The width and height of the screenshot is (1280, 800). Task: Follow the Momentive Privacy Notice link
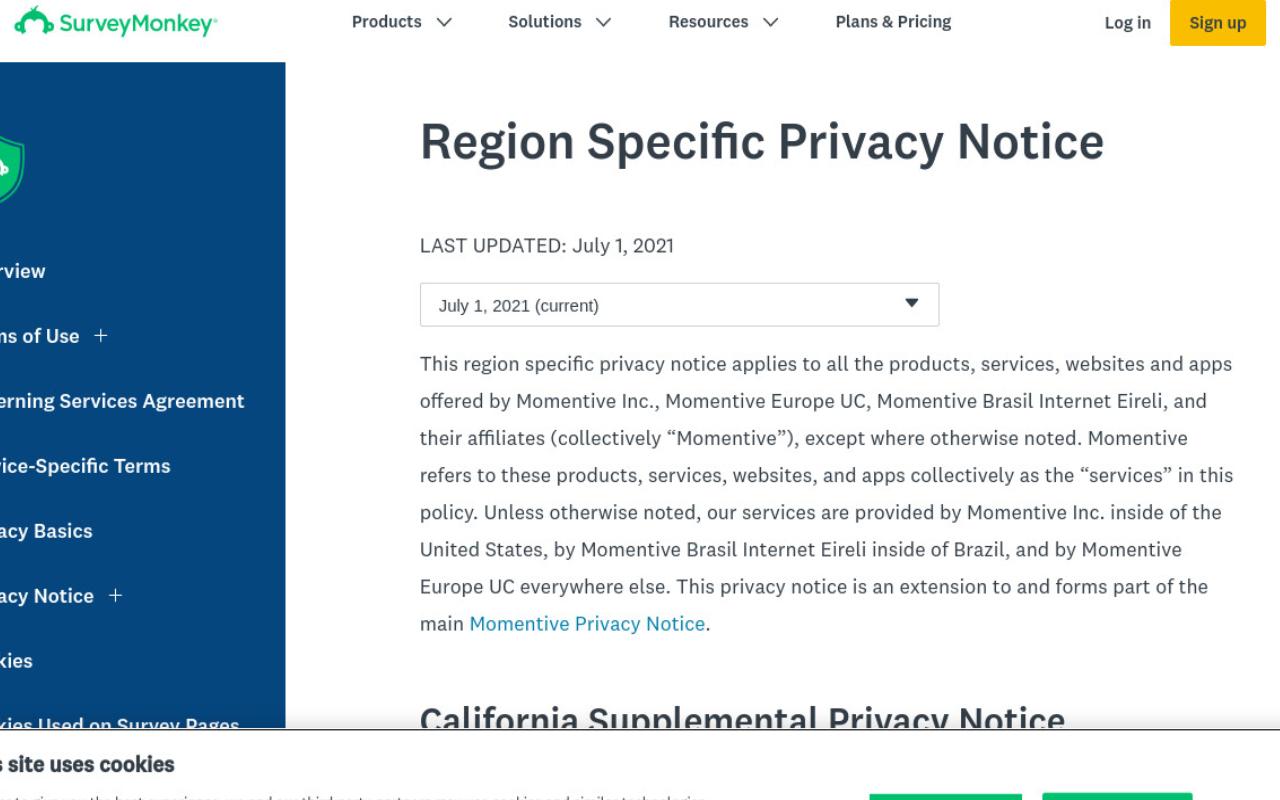pyautogui.click(x=587, y=624)
